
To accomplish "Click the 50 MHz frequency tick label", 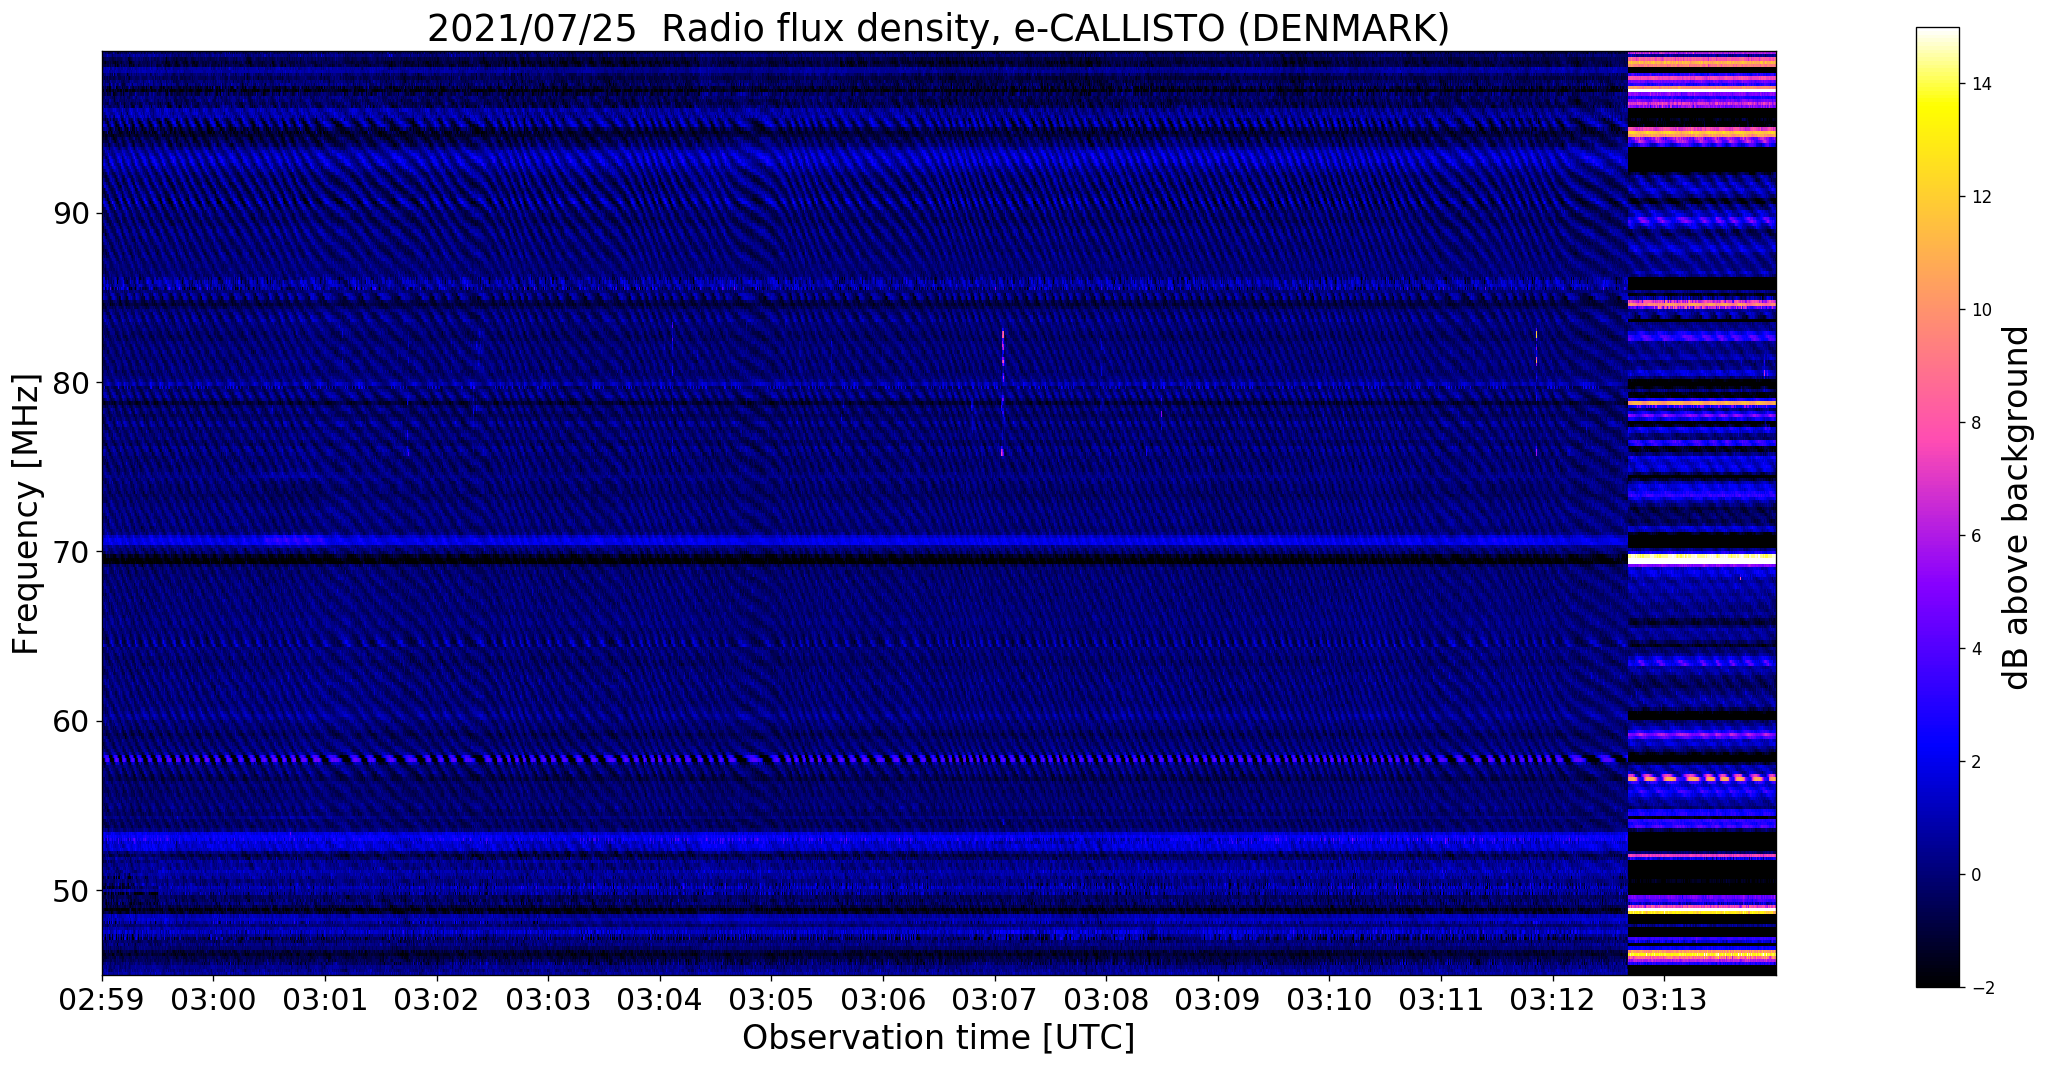I will (71, 890).
